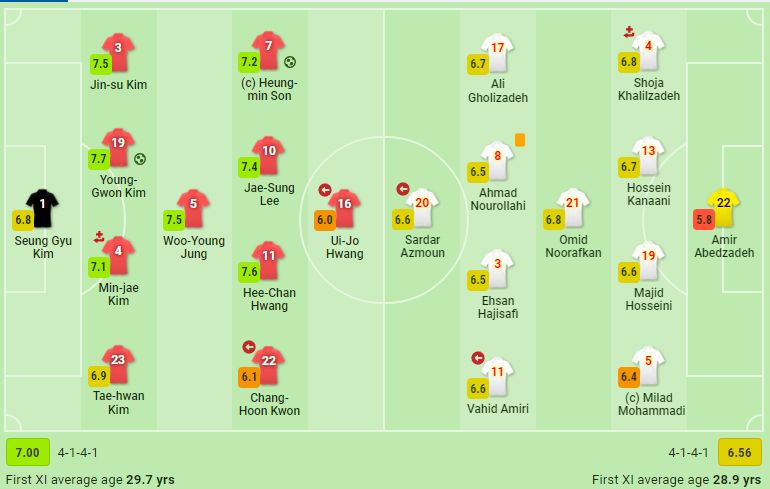Click Heung-min Son's red jersey icon
The width and height of the screenshot is (770, 489).
[268, 48]
